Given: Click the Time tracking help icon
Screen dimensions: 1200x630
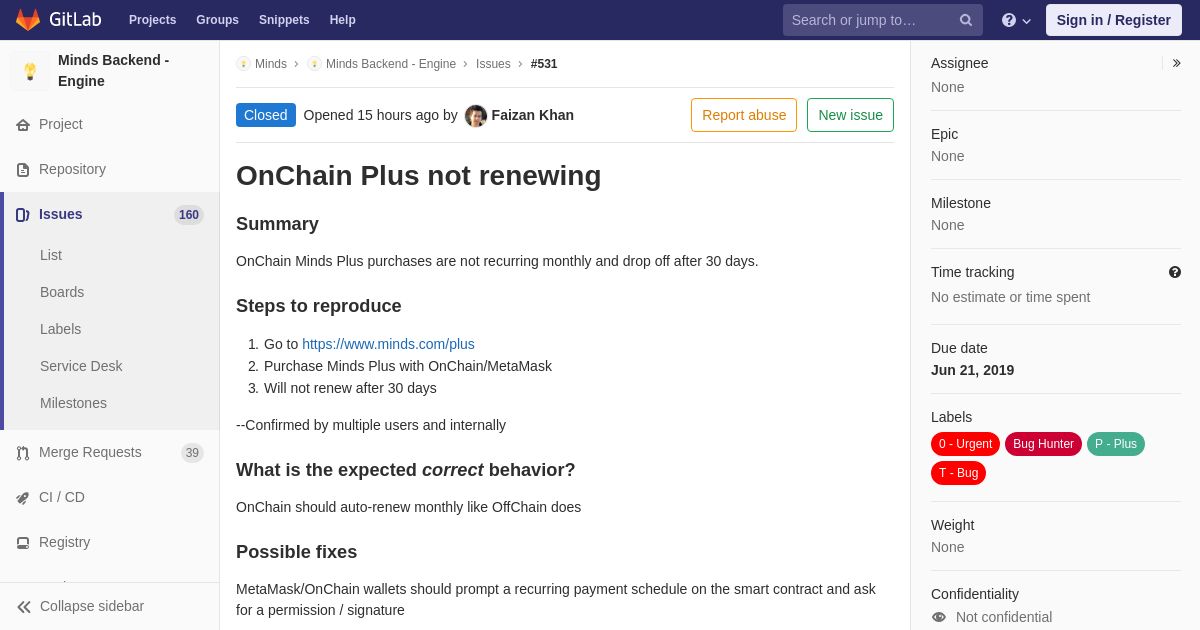Looking at the screenshot, I should click(1175, 272).
